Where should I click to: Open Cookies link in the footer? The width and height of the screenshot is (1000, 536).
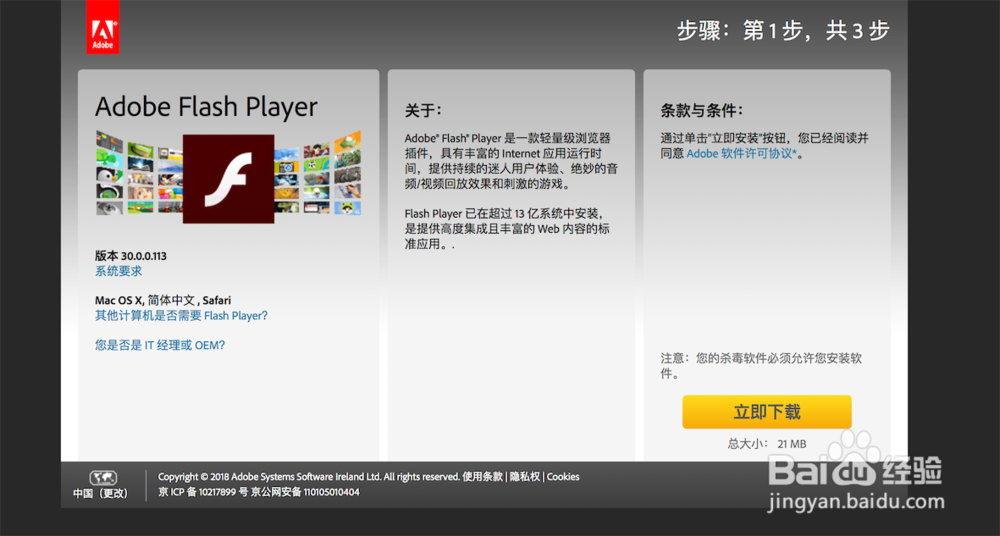563,477
